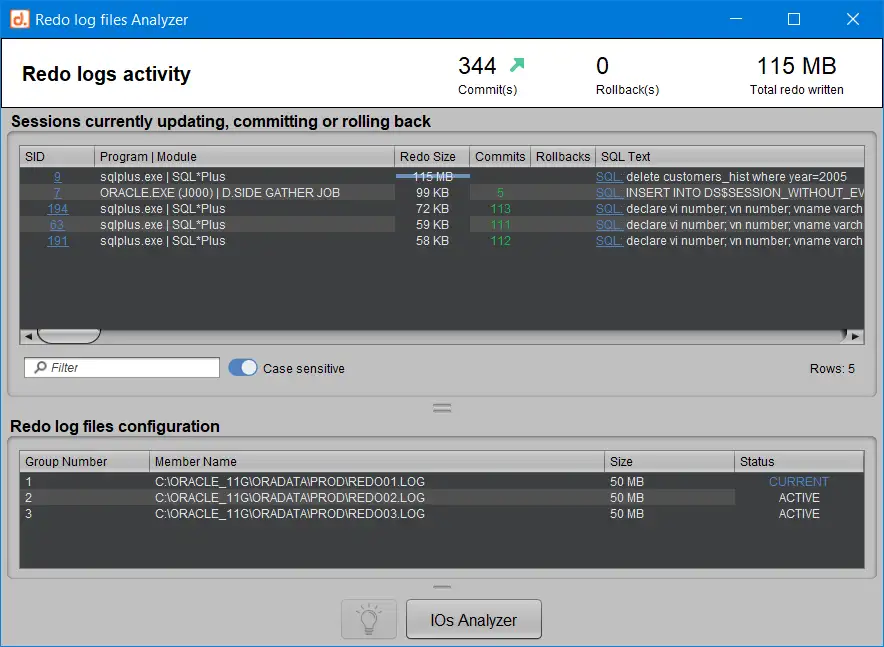Open SQL link in the 59 KB row
Image resolution: width=884 pixels, height=647 pixels.
609,225
